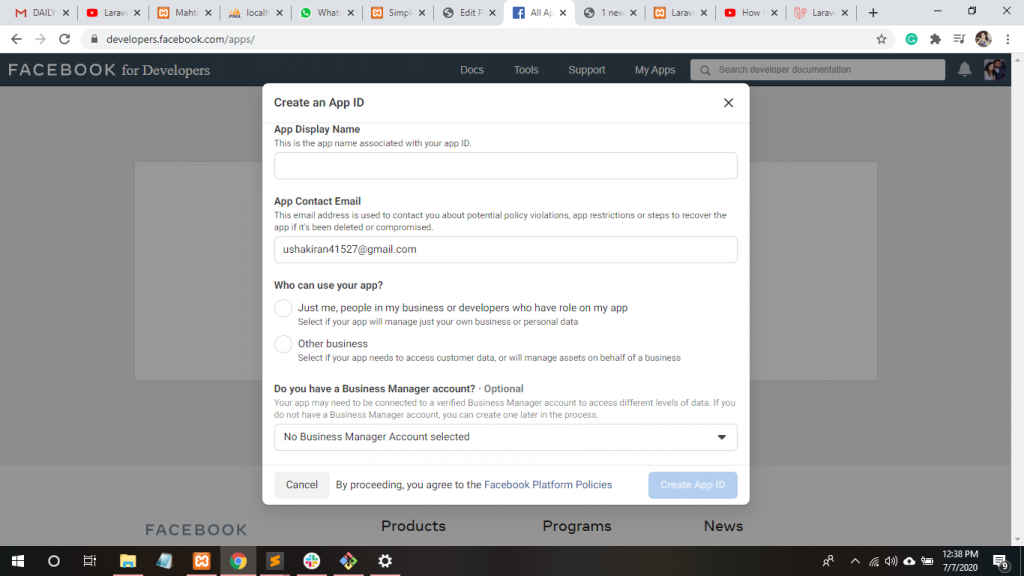
Task: Click the Chrome icon in the taskbar
Action: tap(238, 561)
